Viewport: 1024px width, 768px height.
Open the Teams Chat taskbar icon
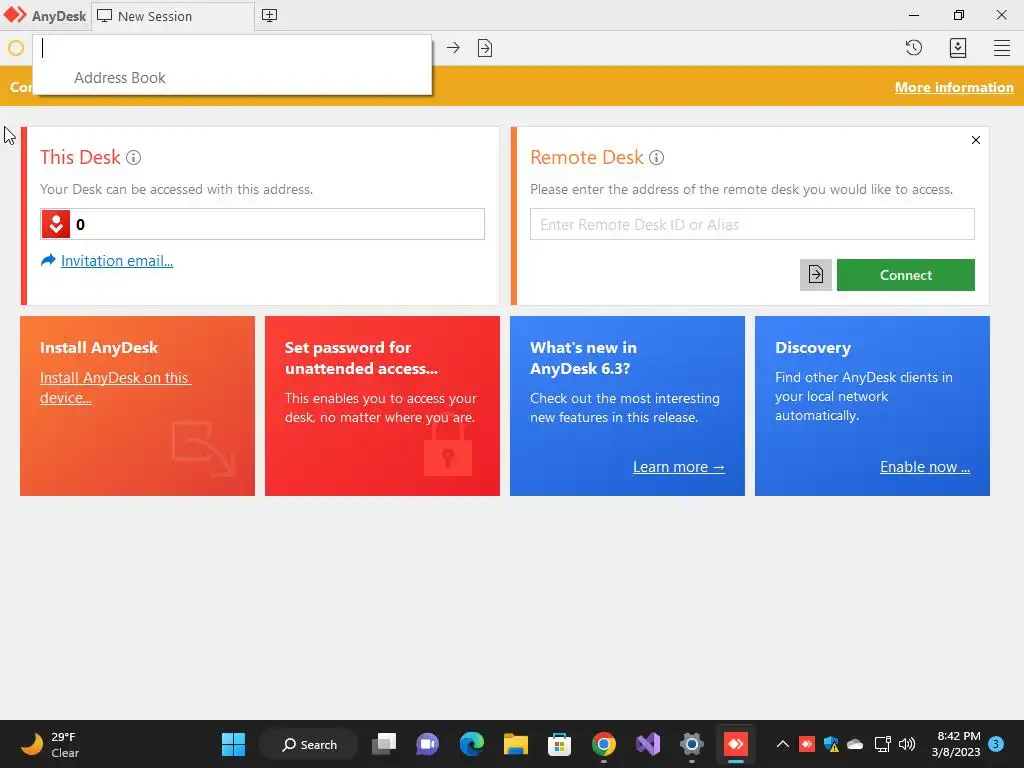tap(427, 744)
